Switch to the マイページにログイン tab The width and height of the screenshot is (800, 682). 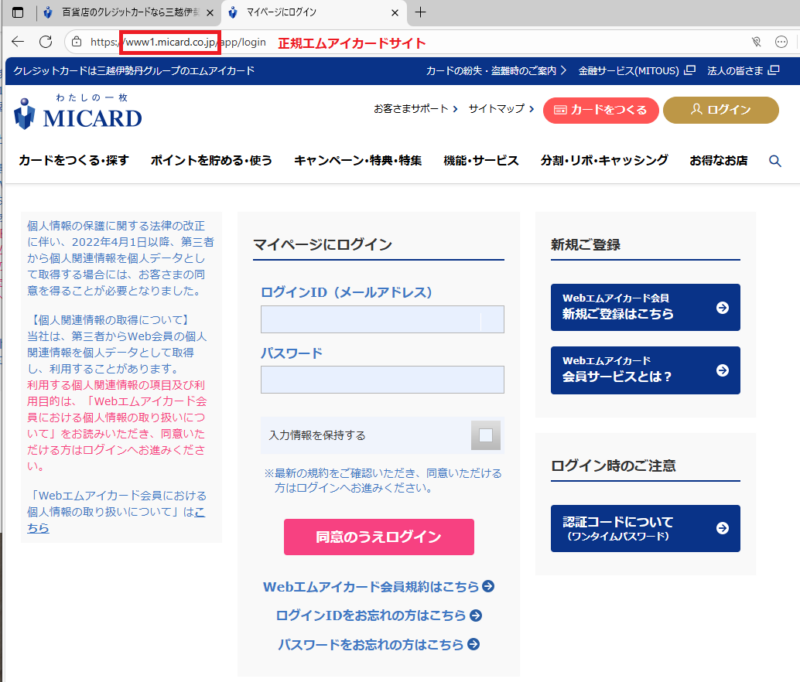pyautogui.click(x=310, y=13)
